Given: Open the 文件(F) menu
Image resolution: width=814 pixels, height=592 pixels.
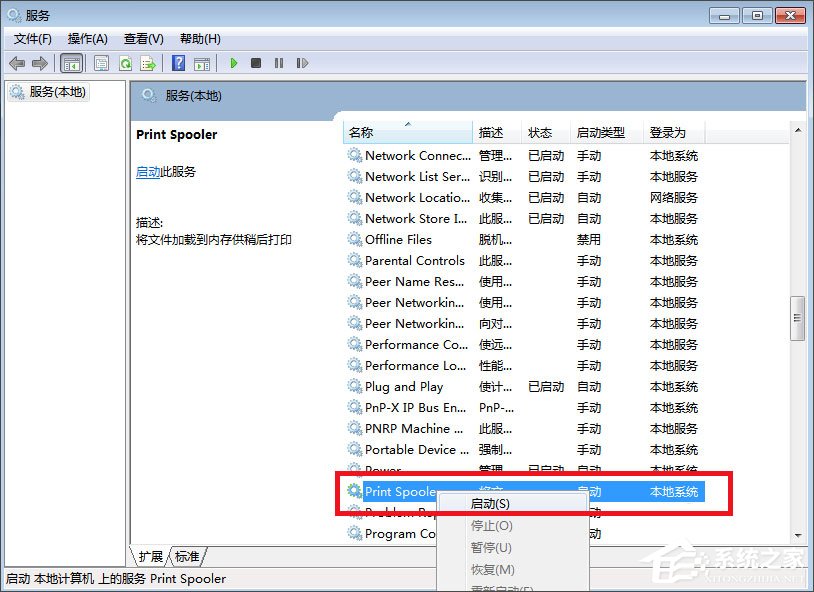Looking at the screenshot, I should [31, 38].
